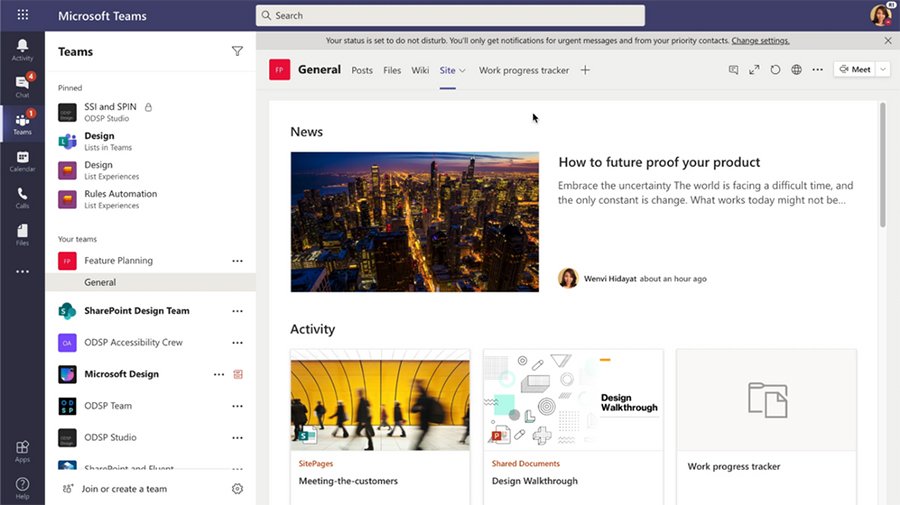Viewport: 900px width, 505px height.
Task: Select the ODSP Team entry
Action: (108, 406)
